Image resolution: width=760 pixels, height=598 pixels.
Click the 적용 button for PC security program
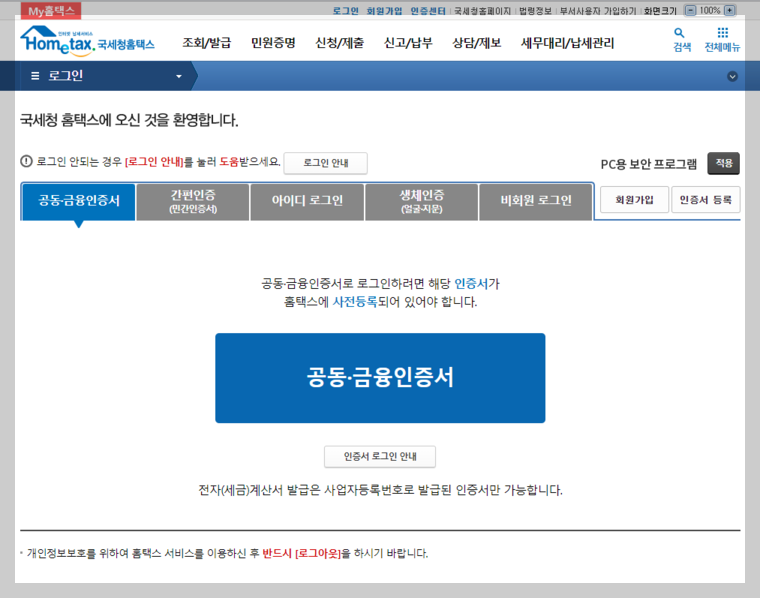coord(724,163)
